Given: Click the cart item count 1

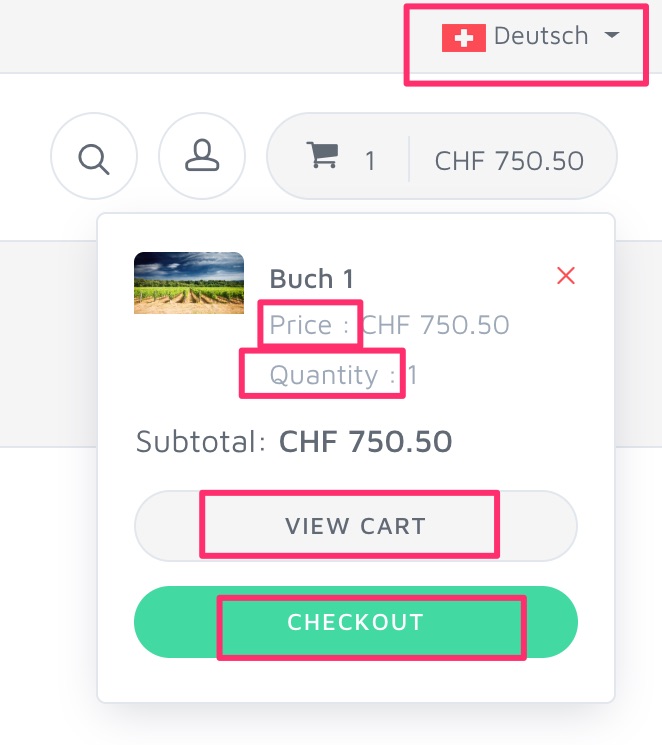Looking at the screenshot, I should (370, 161).
